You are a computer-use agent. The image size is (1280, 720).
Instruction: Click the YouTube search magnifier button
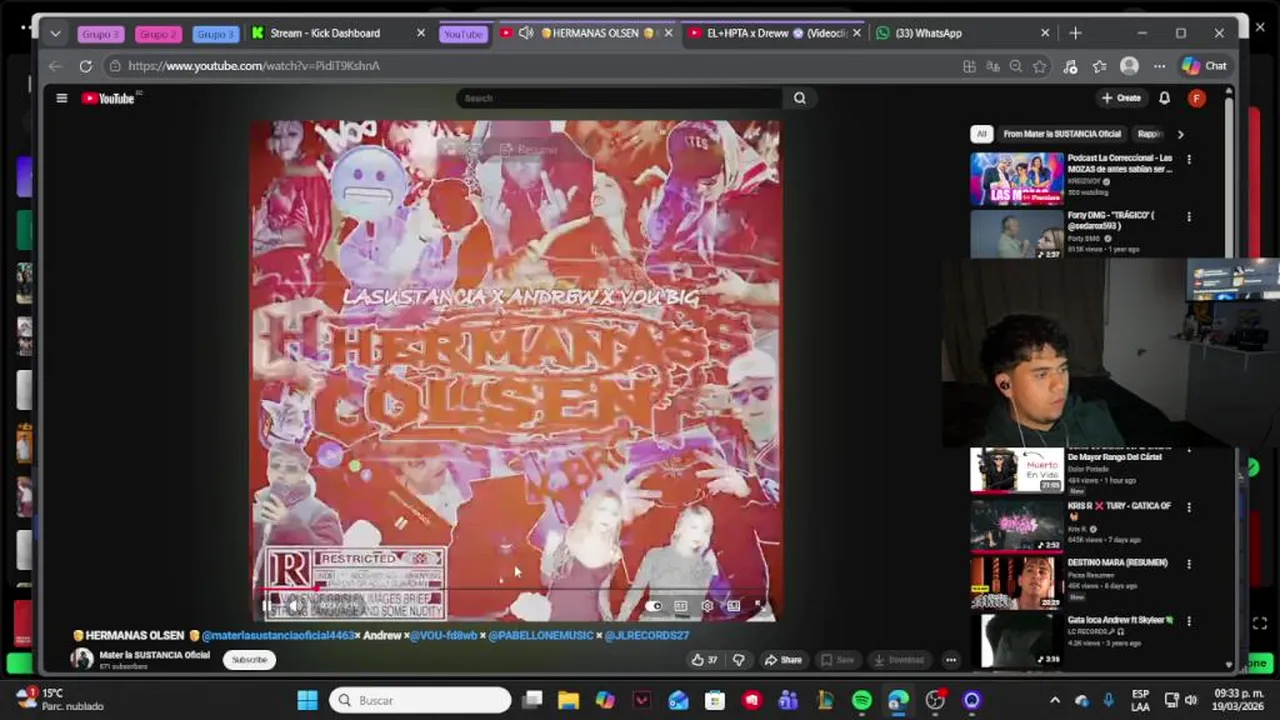click(x=799, y=98)
